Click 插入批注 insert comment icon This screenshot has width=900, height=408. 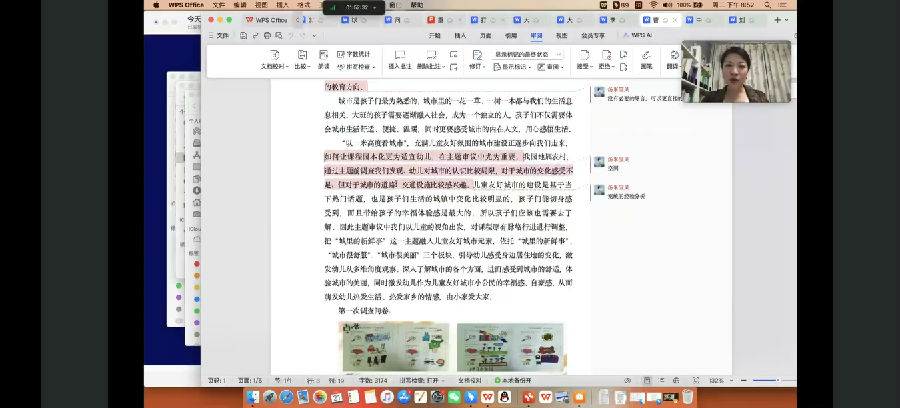pos(399,56)
